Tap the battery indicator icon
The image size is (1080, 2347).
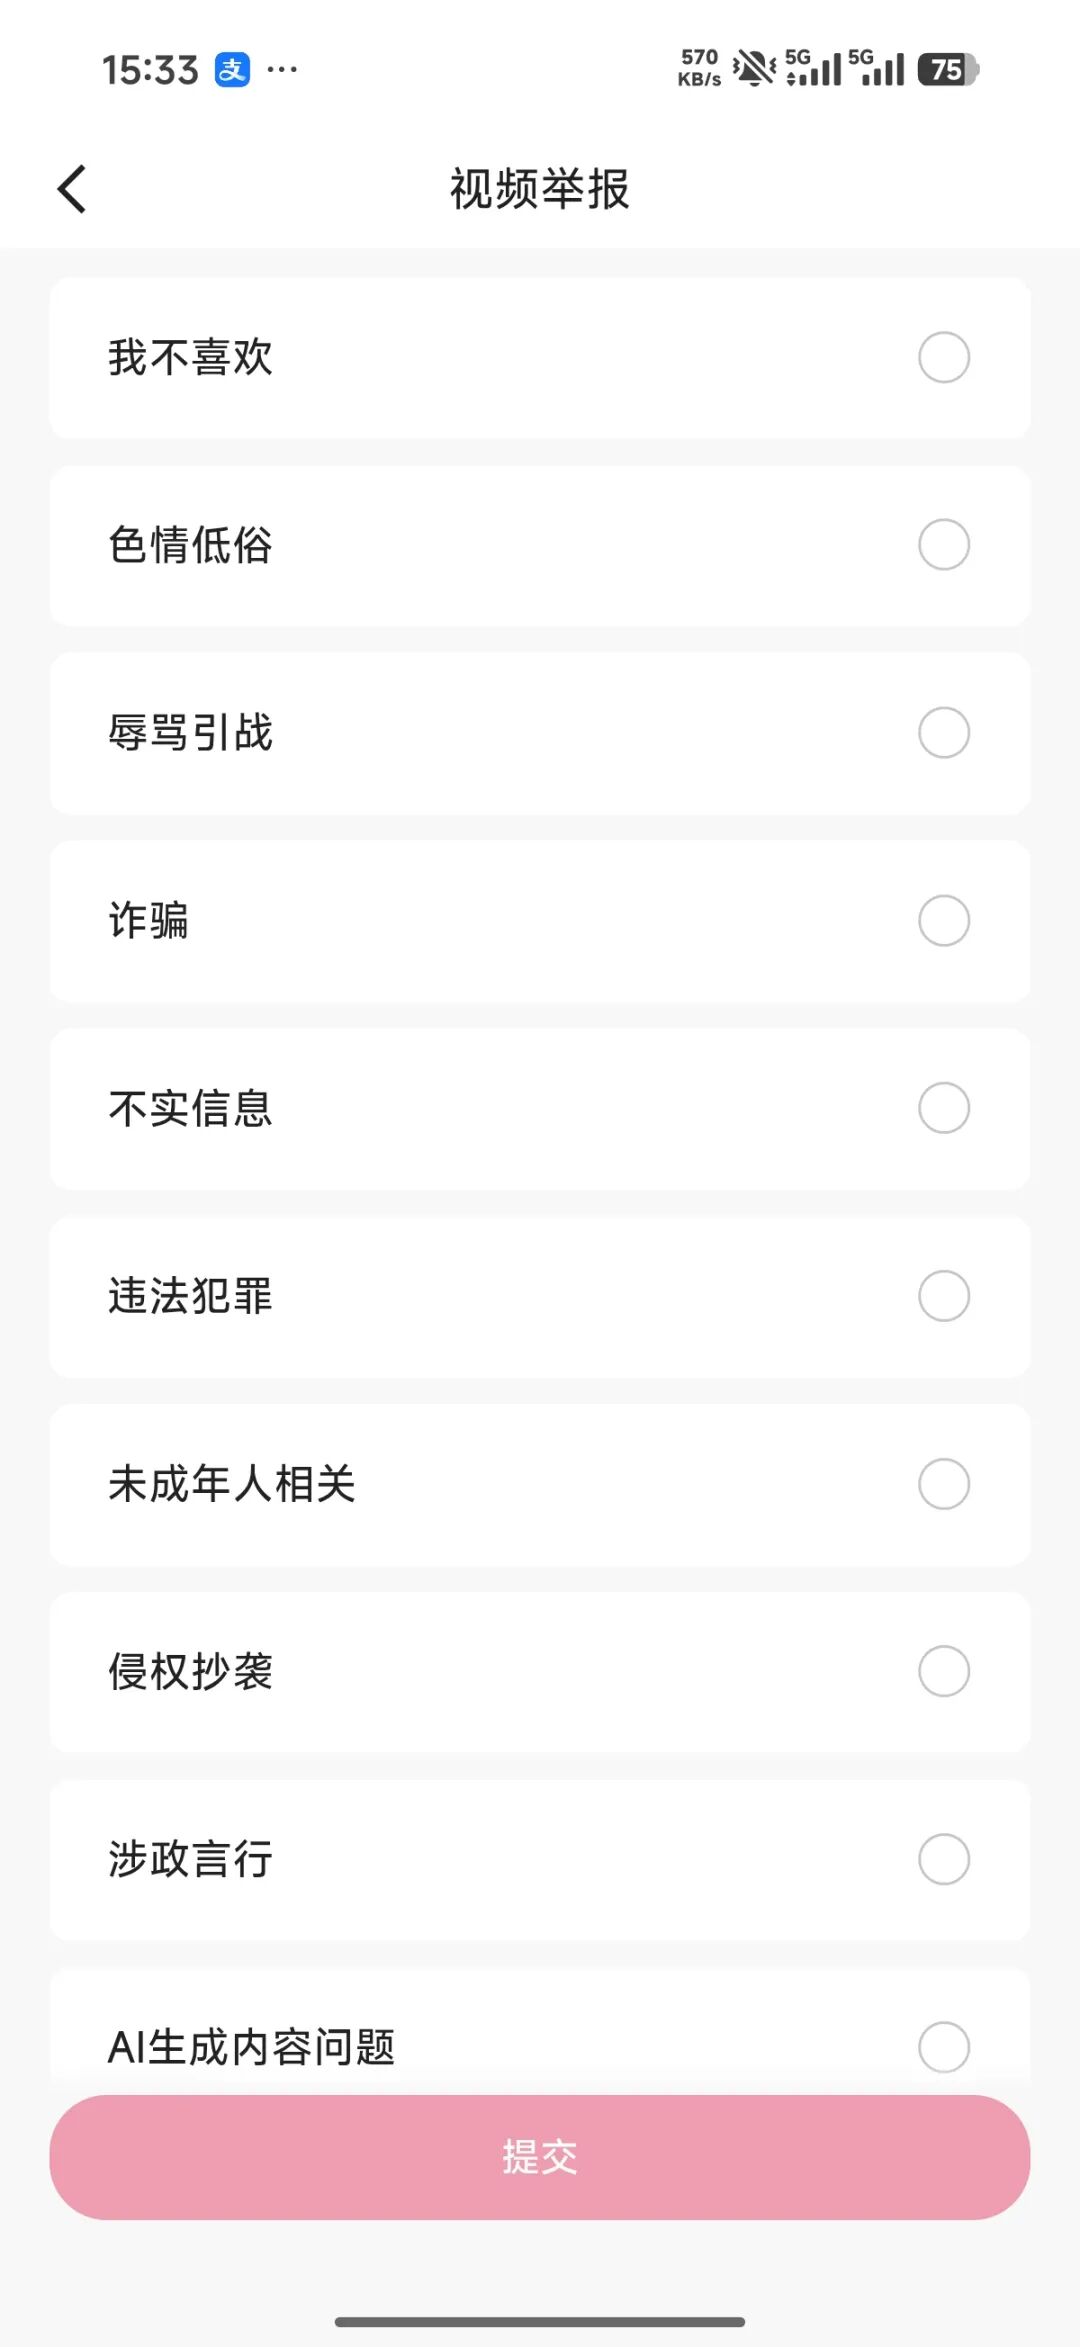pyautogui.click(x=948, y=70)
